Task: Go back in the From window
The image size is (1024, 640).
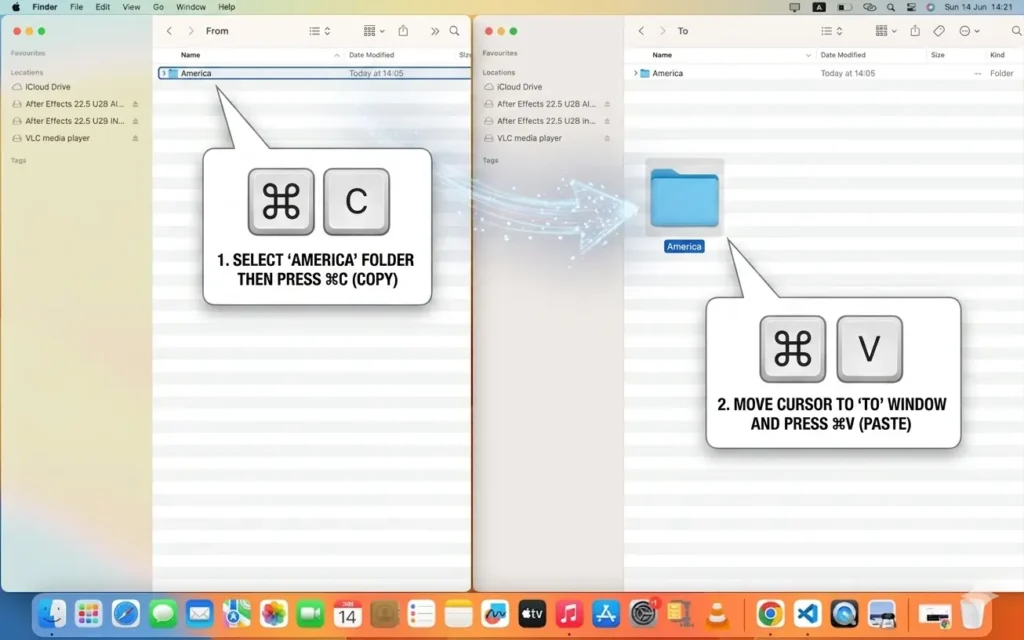Action: (169, 31)
